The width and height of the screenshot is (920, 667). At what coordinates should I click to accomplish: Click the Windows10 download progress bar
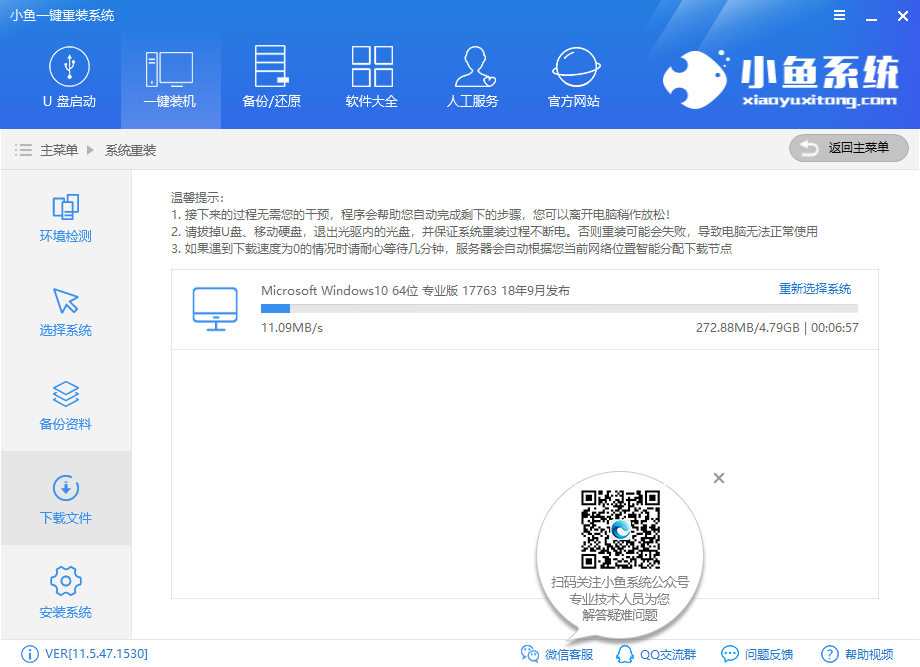point(559,310)
